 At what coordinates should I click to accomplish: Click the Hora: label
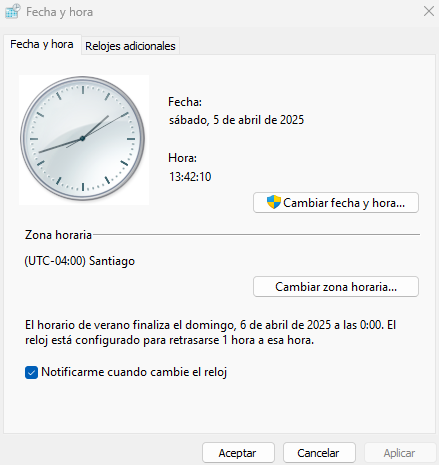(x=182, y=158)
